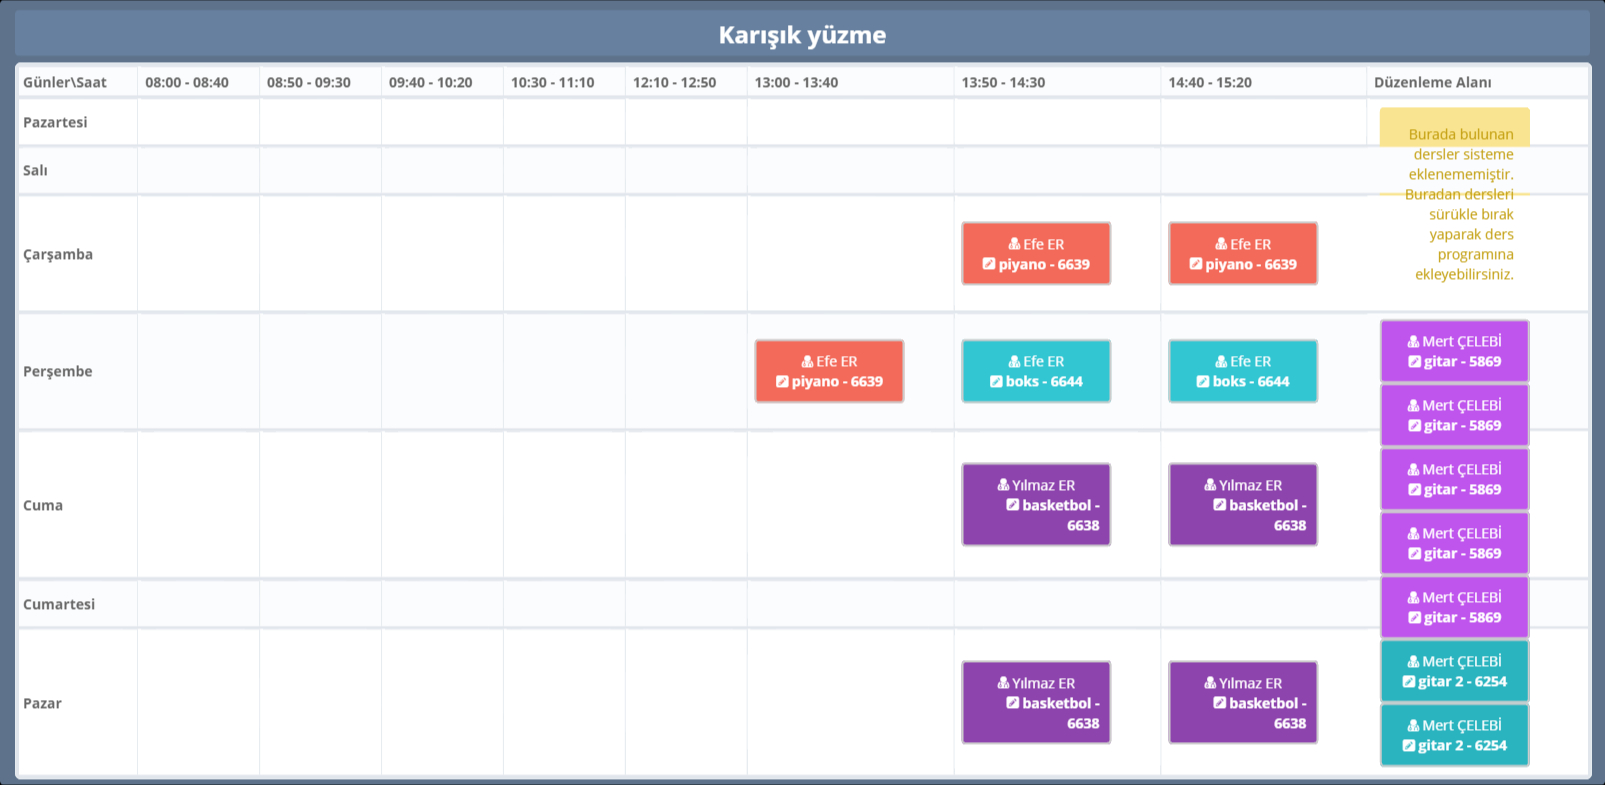Image resolution: width=1605 pixels, height=785 pixels.
Task: Select the Pazar 14:40 Yılmaz ER basketbol lesson
Action: [1242, 703]
